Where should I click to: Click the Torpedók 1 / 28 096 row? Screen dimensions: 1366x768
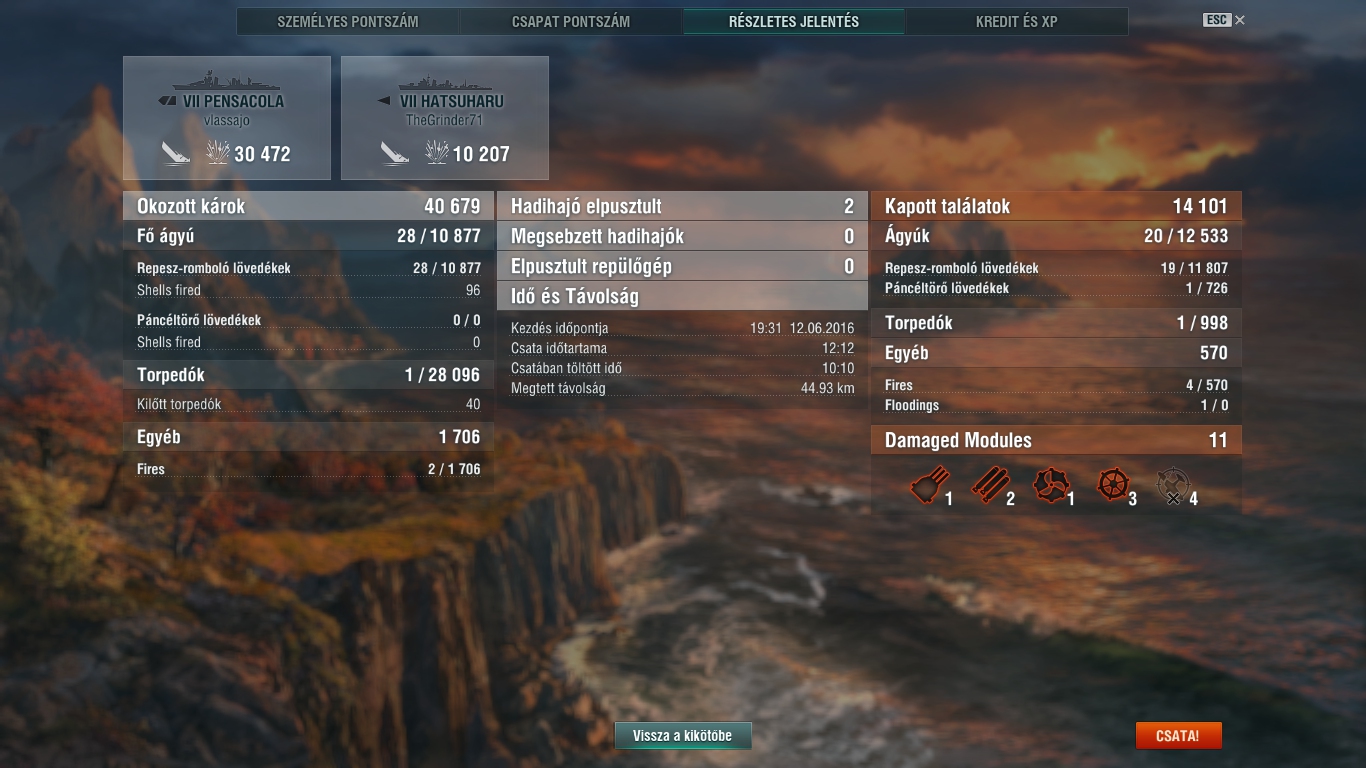308,375
